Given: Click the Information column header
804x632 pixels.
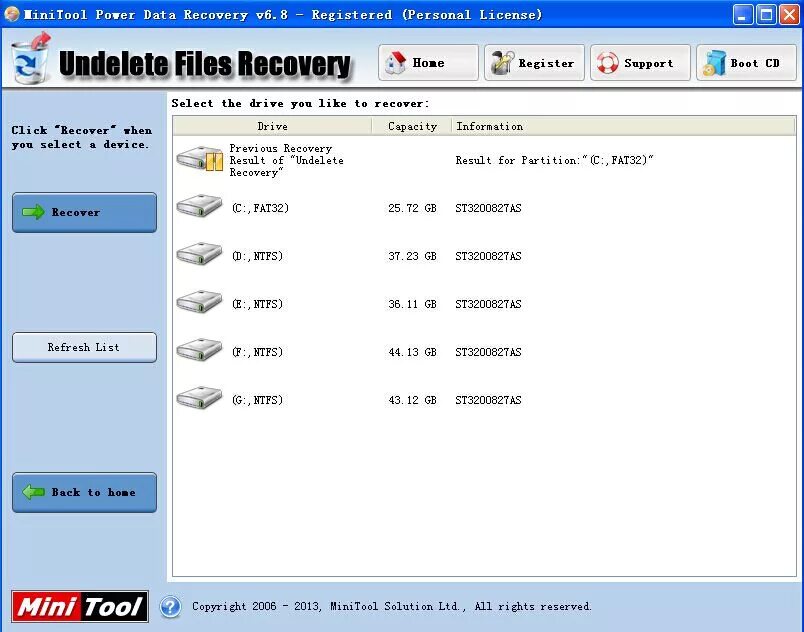Looking at the screenshot, I should tap(624, 126).
